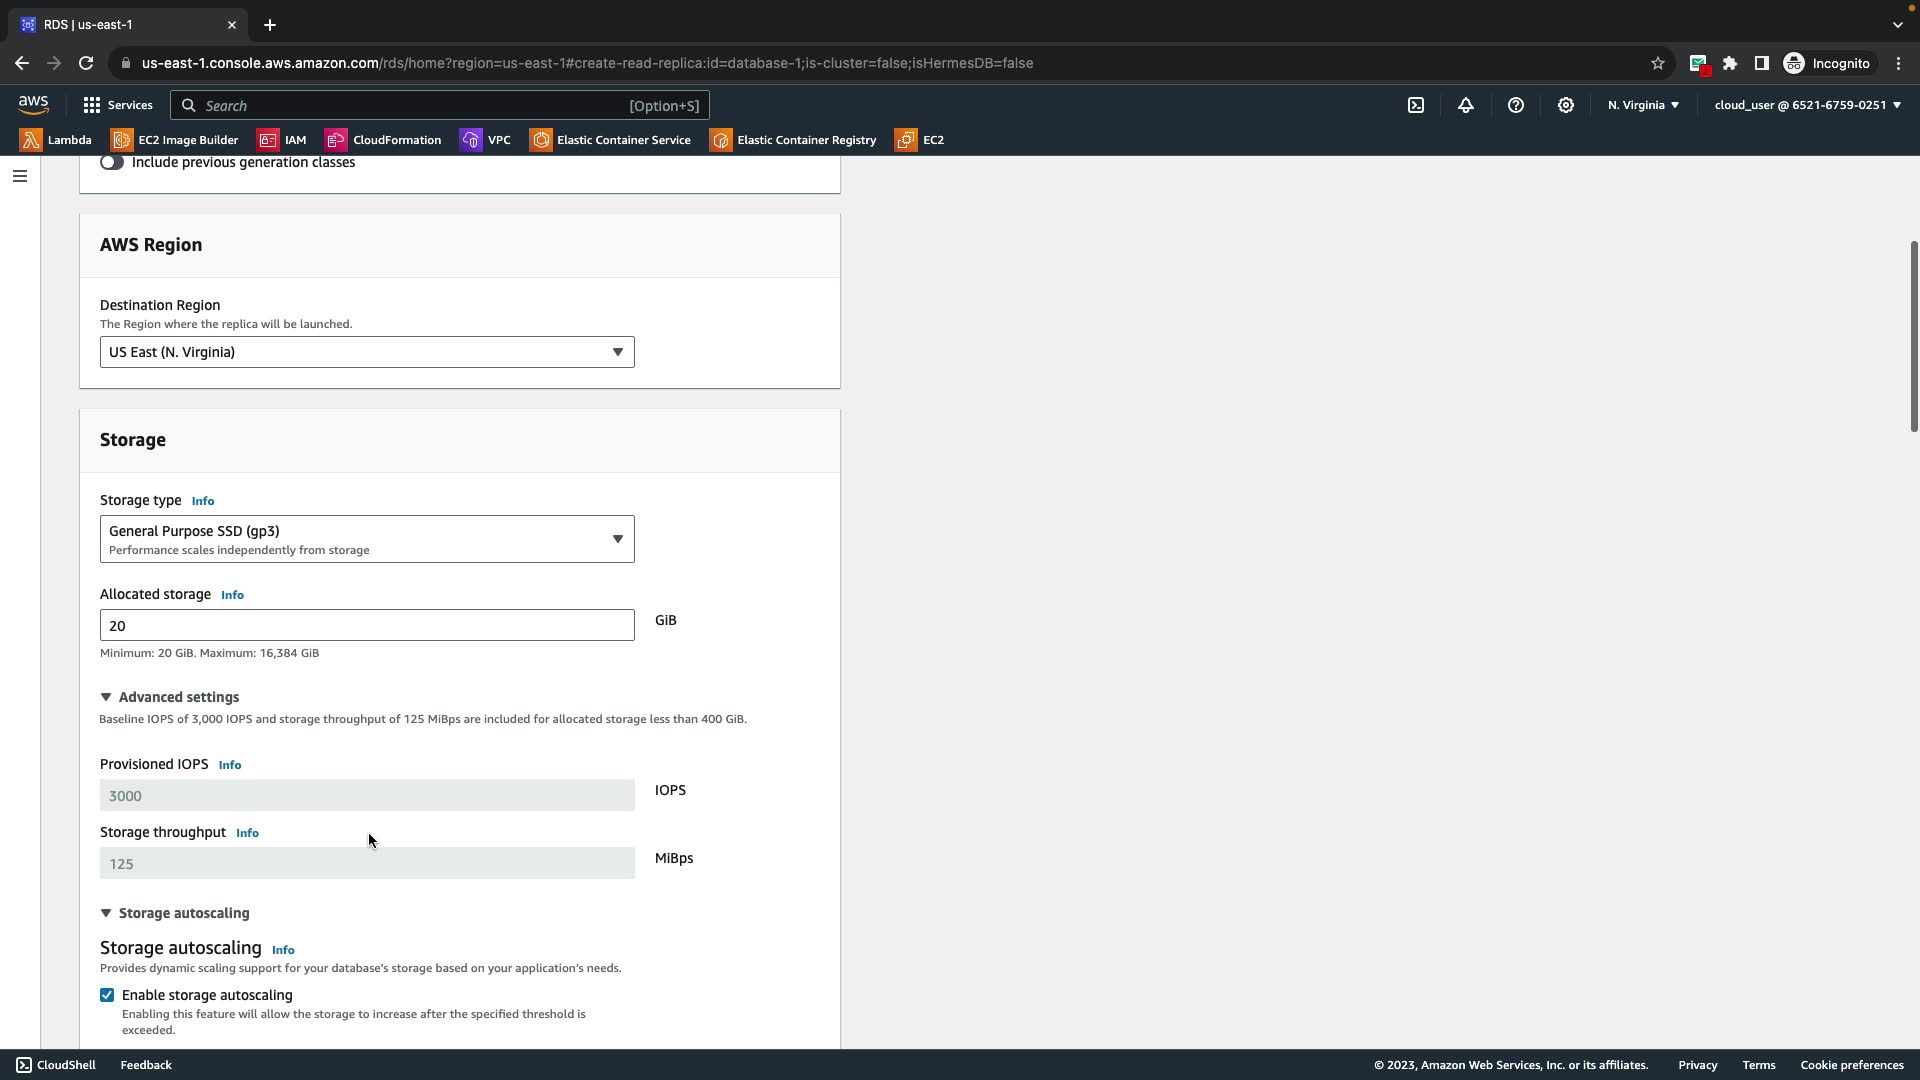Open the side navigation hamburger menu
The image size is (1920, 1080).
coord(20,176)
